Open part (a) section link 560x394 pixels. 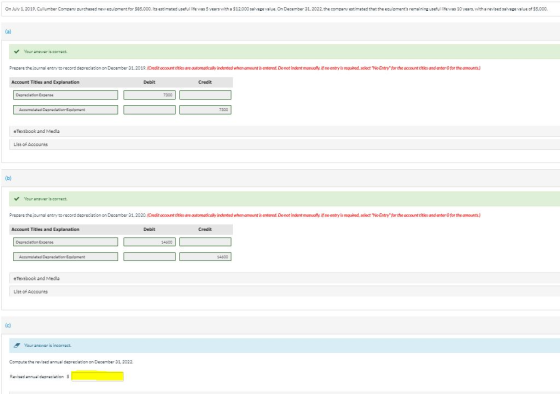pos(8,31)
